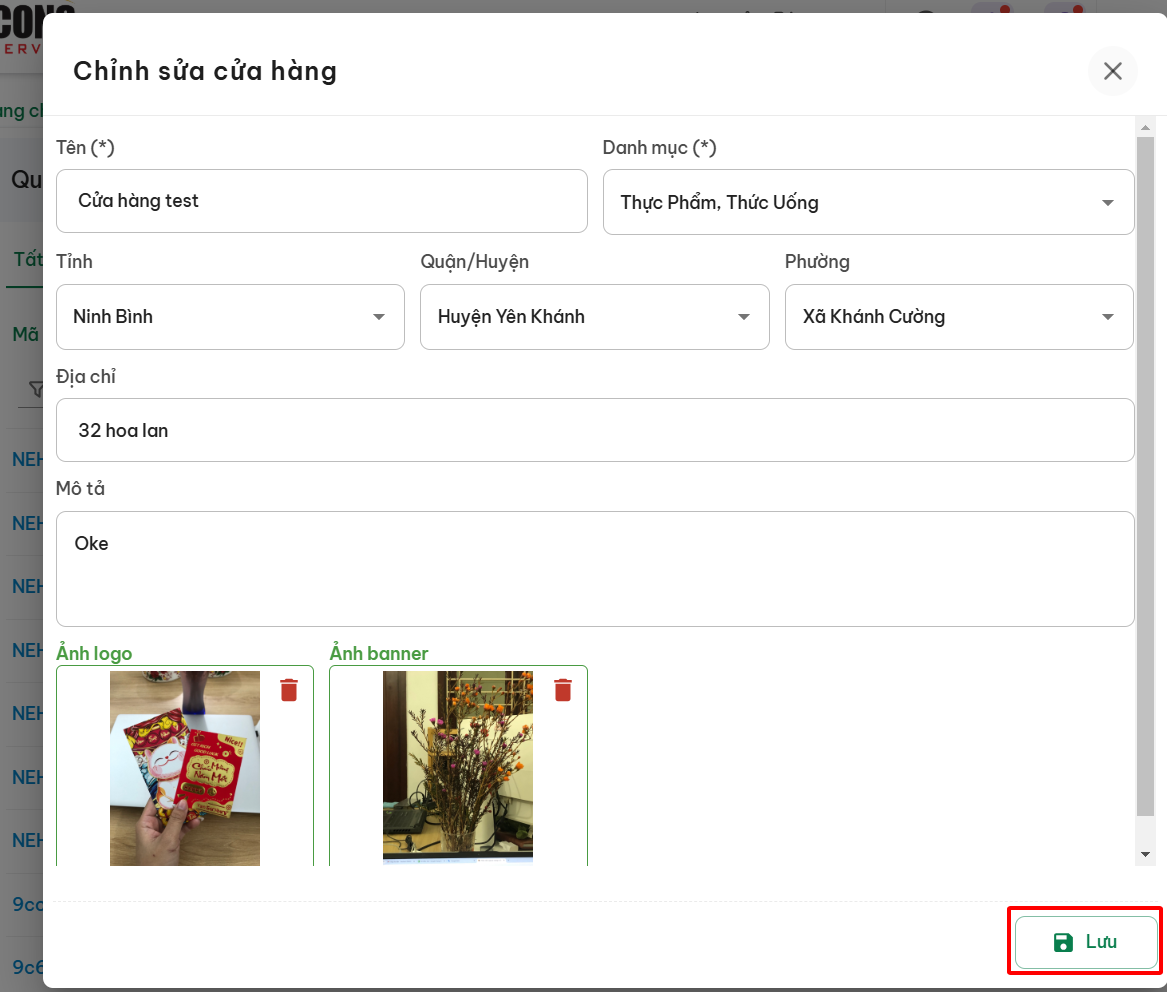Open Quận/Huyện dropdown showing Huyện Yên Khánh
Screen dimensions: 1167x992
594,317
